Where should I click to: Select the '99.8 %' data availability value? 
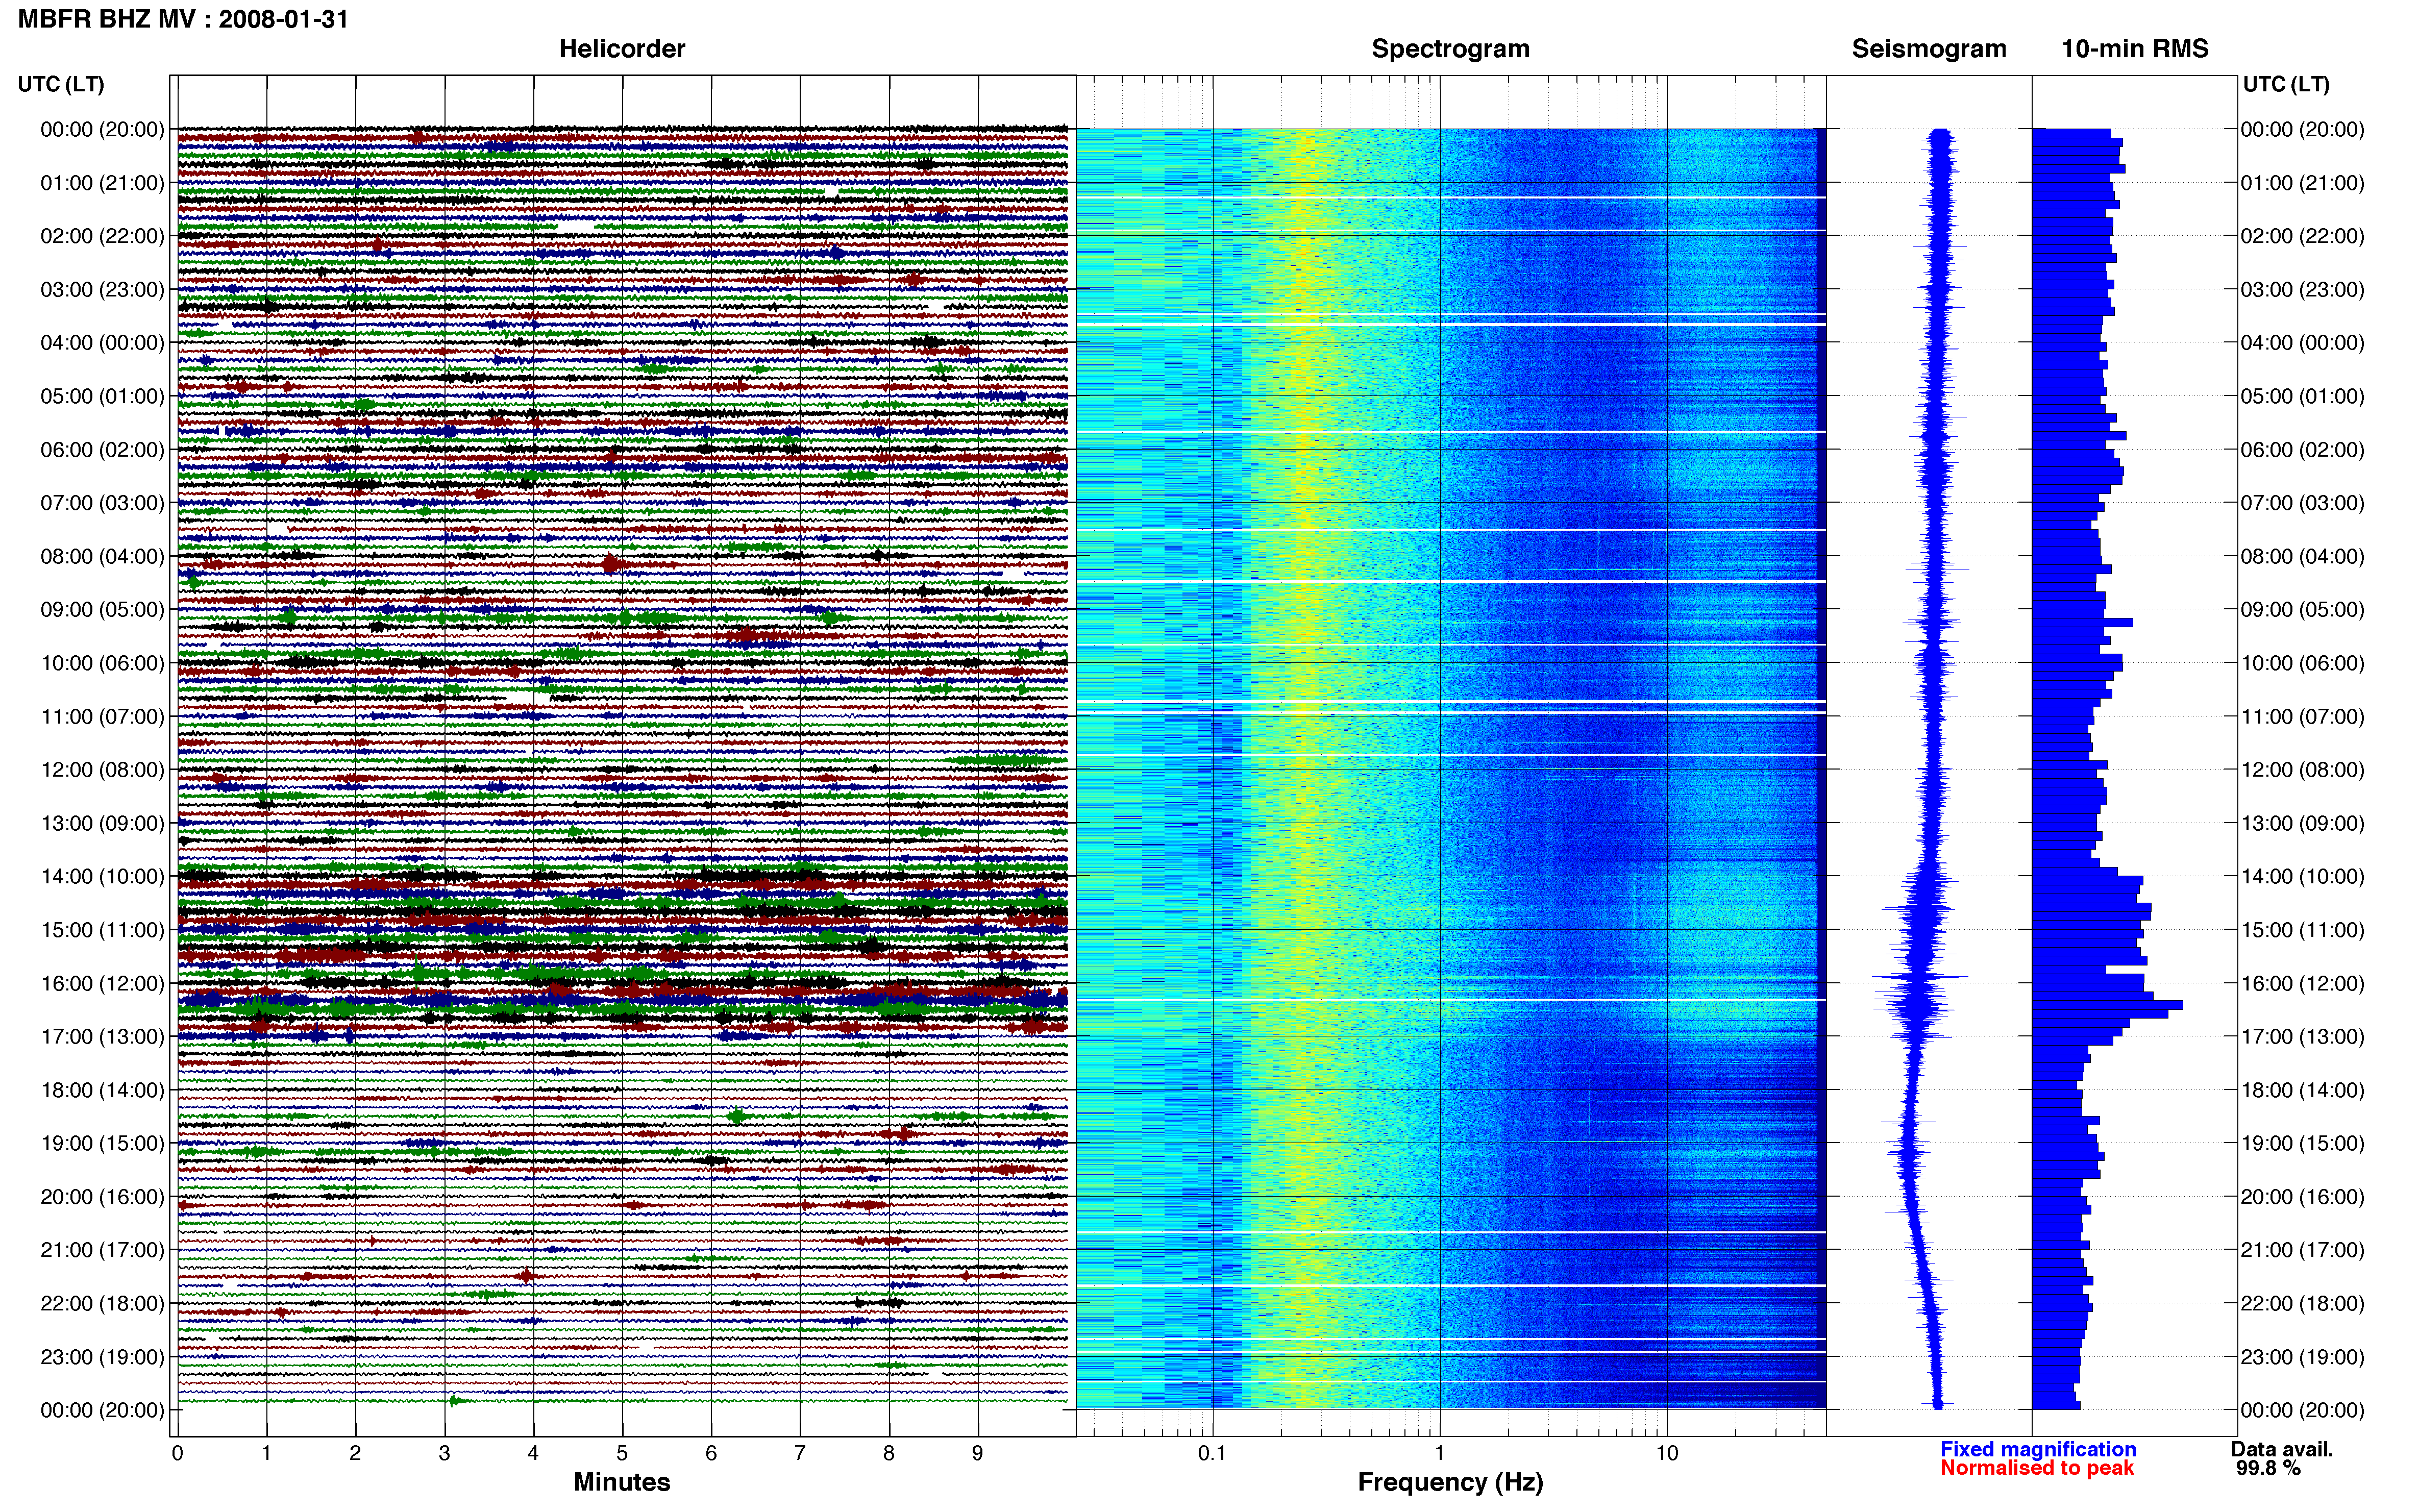coord(2268,1468)
